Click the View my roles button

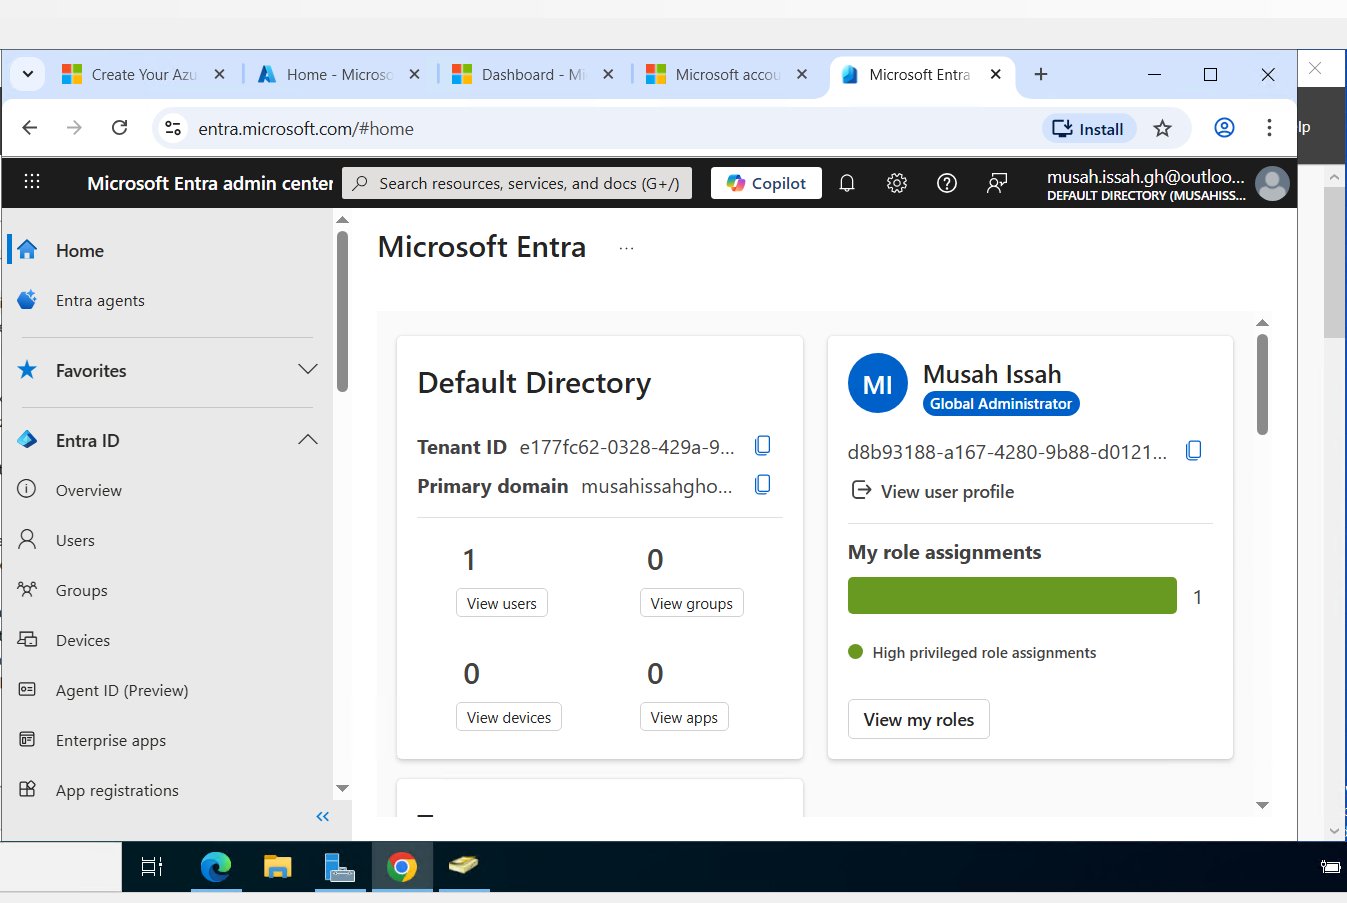tap(918, 719)
